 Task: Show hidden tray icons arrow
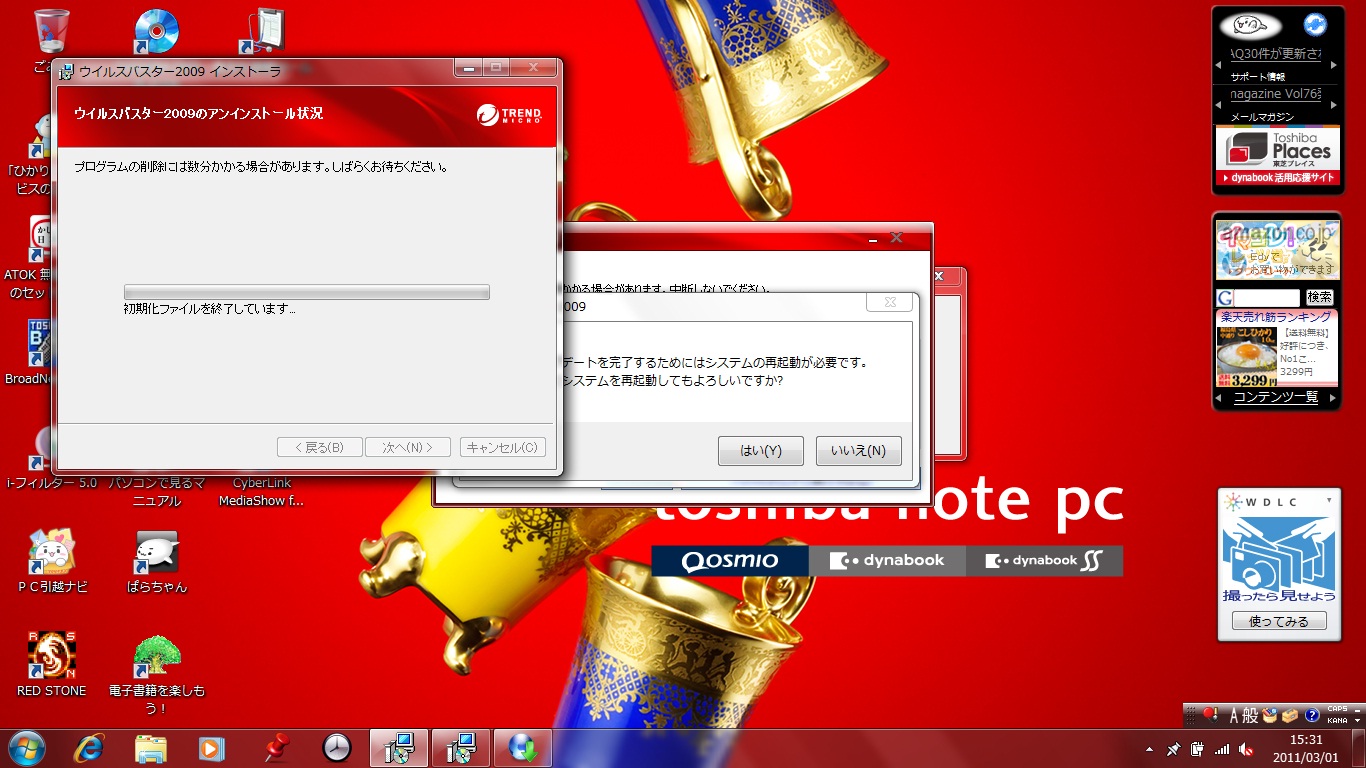[x=1148, y=749]
